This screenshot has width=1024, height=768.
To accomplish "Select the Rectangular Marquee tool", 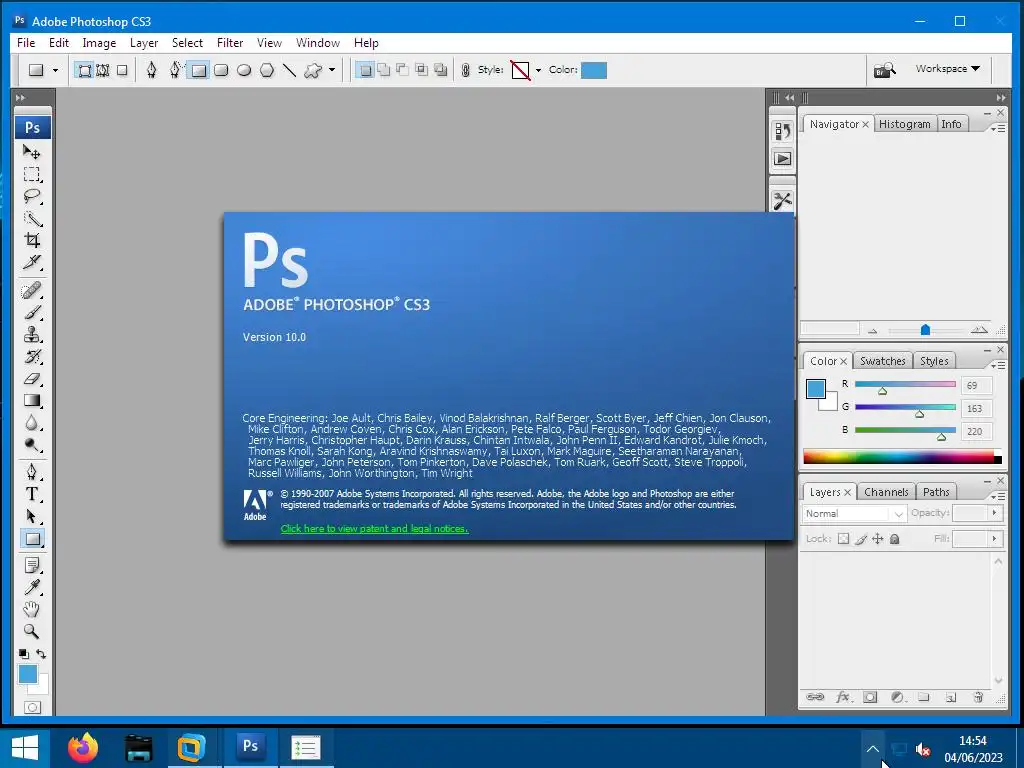I will pos(32,174).
